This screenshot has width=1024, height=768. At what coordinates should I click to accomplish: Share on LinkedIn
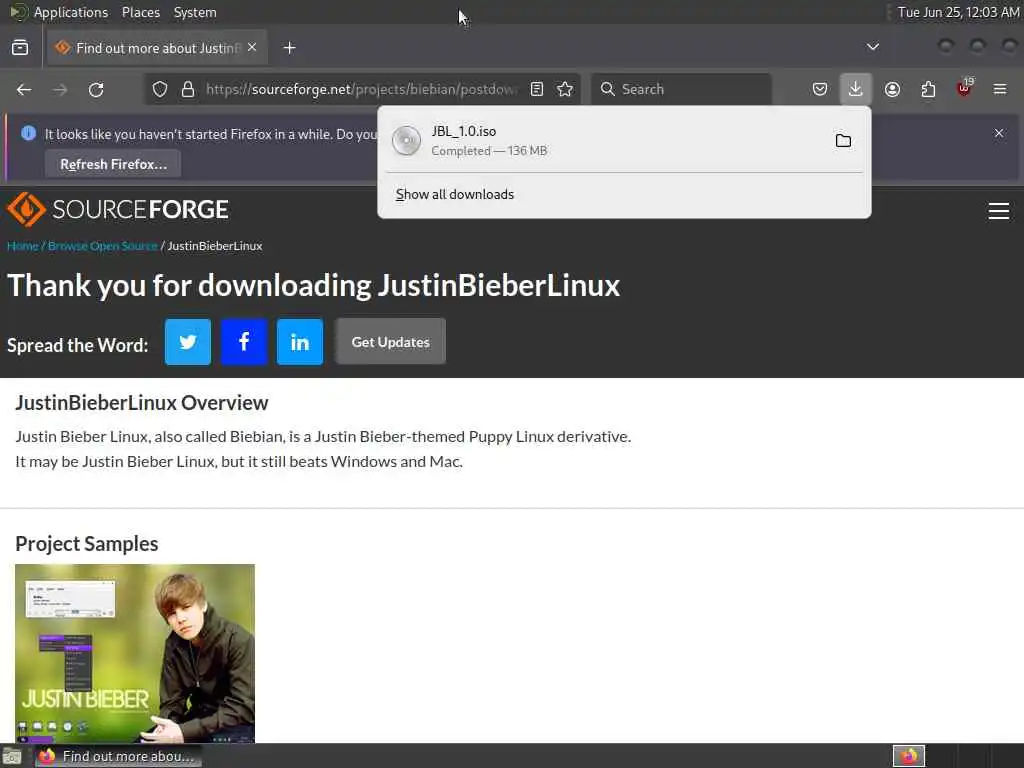point(300,342)
